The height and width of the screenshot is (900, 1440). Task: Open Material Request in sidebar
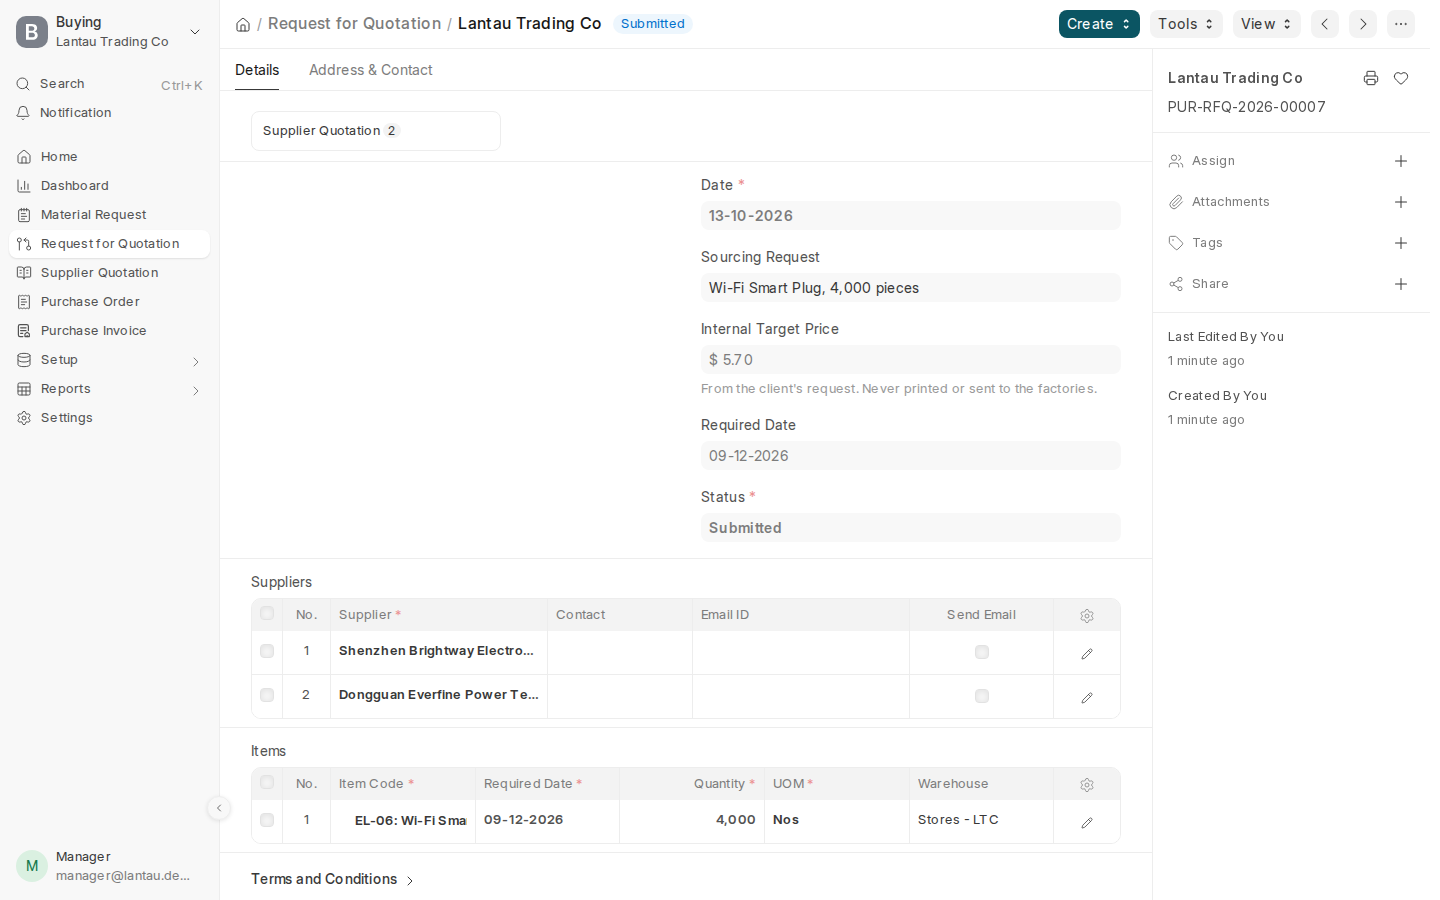(x=110, y=215)
